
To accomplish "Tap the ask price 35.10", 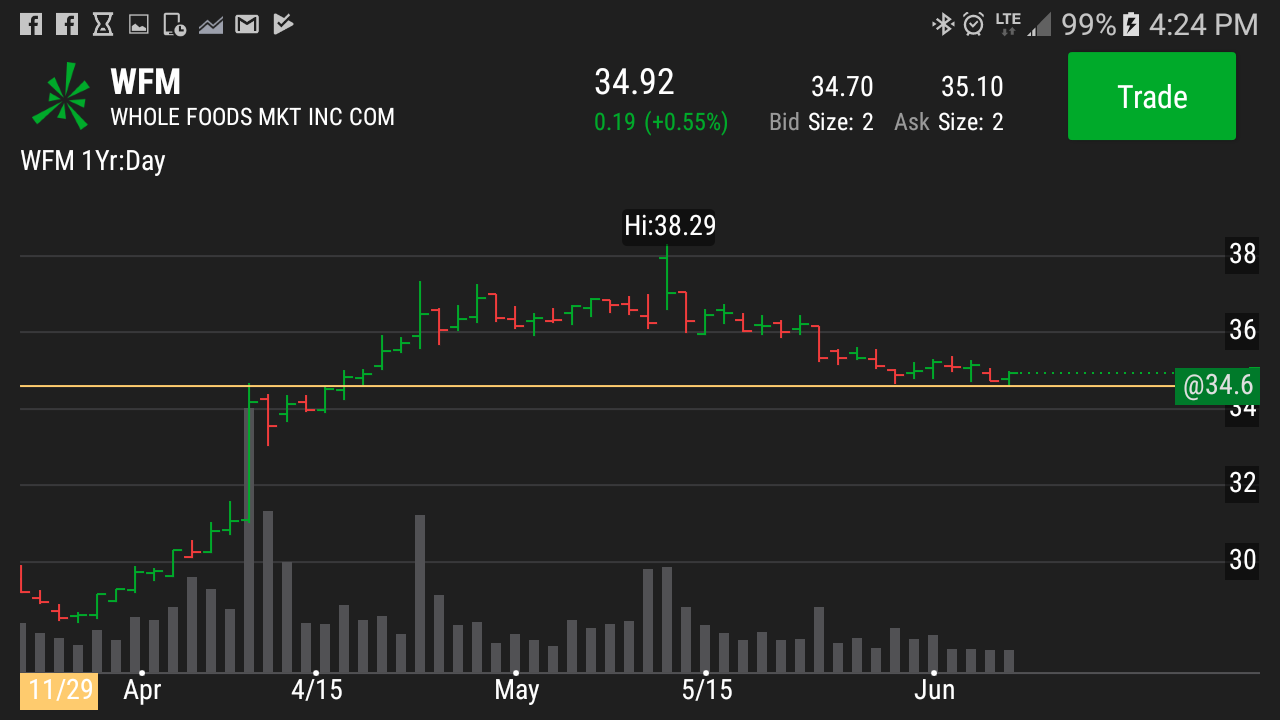I will [972, 87].
